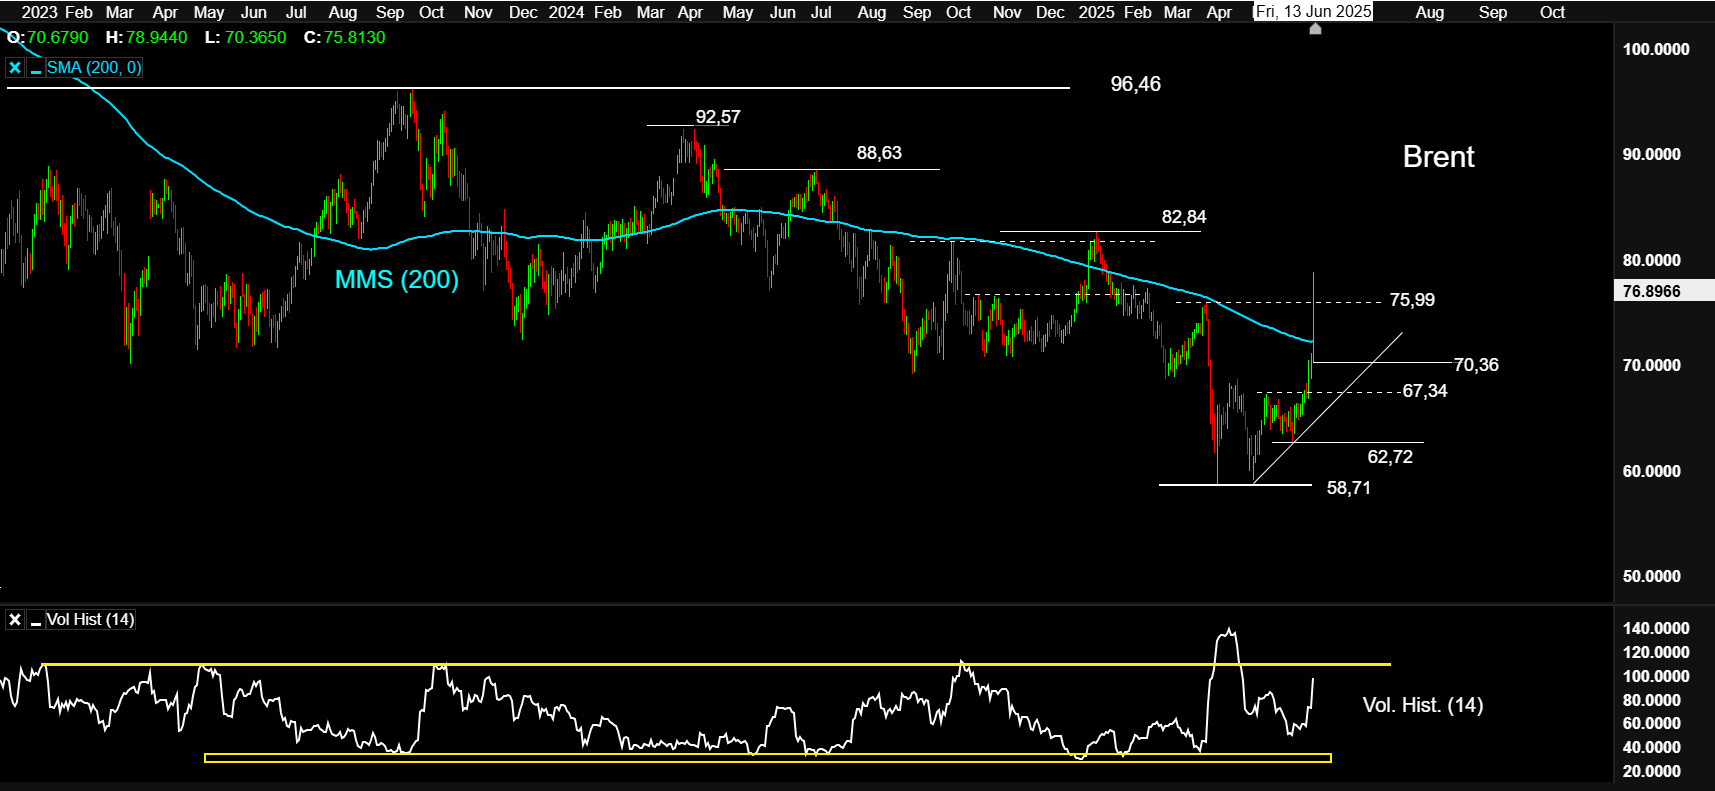
Task: Click the 100.0000 price axis label
Action: pyautogui.click(x=1656, y=49)
